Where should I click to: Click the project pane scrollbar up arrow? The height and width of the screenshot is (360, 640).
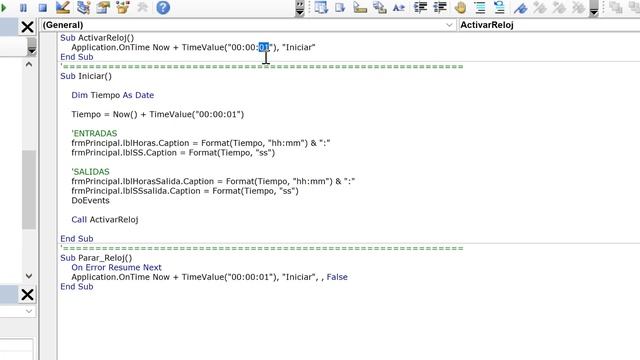[x=29, y=64]
